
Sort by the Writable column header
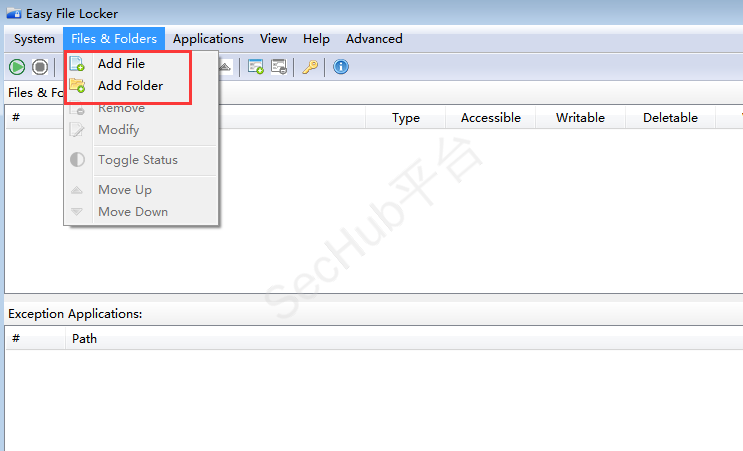(580, 117)
